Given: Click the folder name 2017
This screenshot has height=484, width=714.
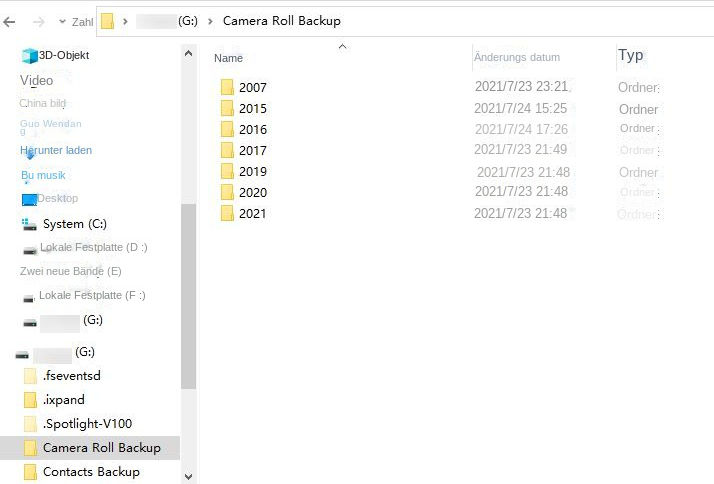Looking at the screenshot, I should pos(253,150).
